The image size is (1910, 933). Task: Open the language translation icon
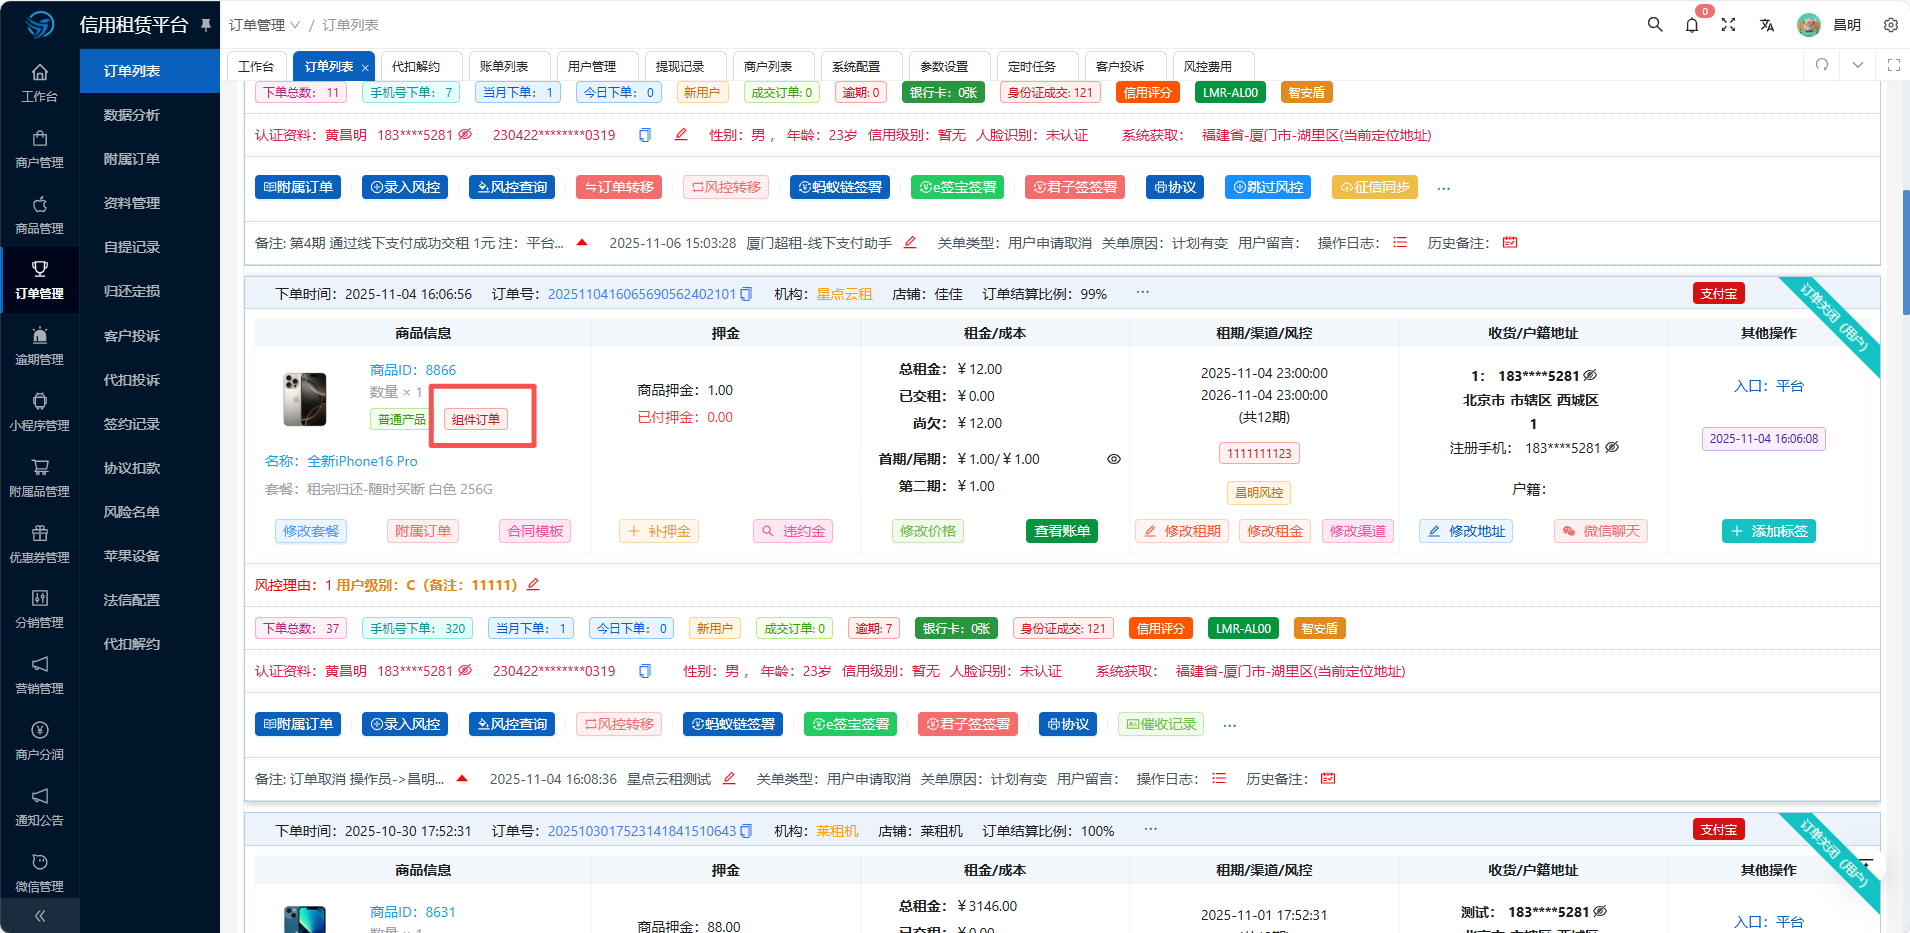1767,25
